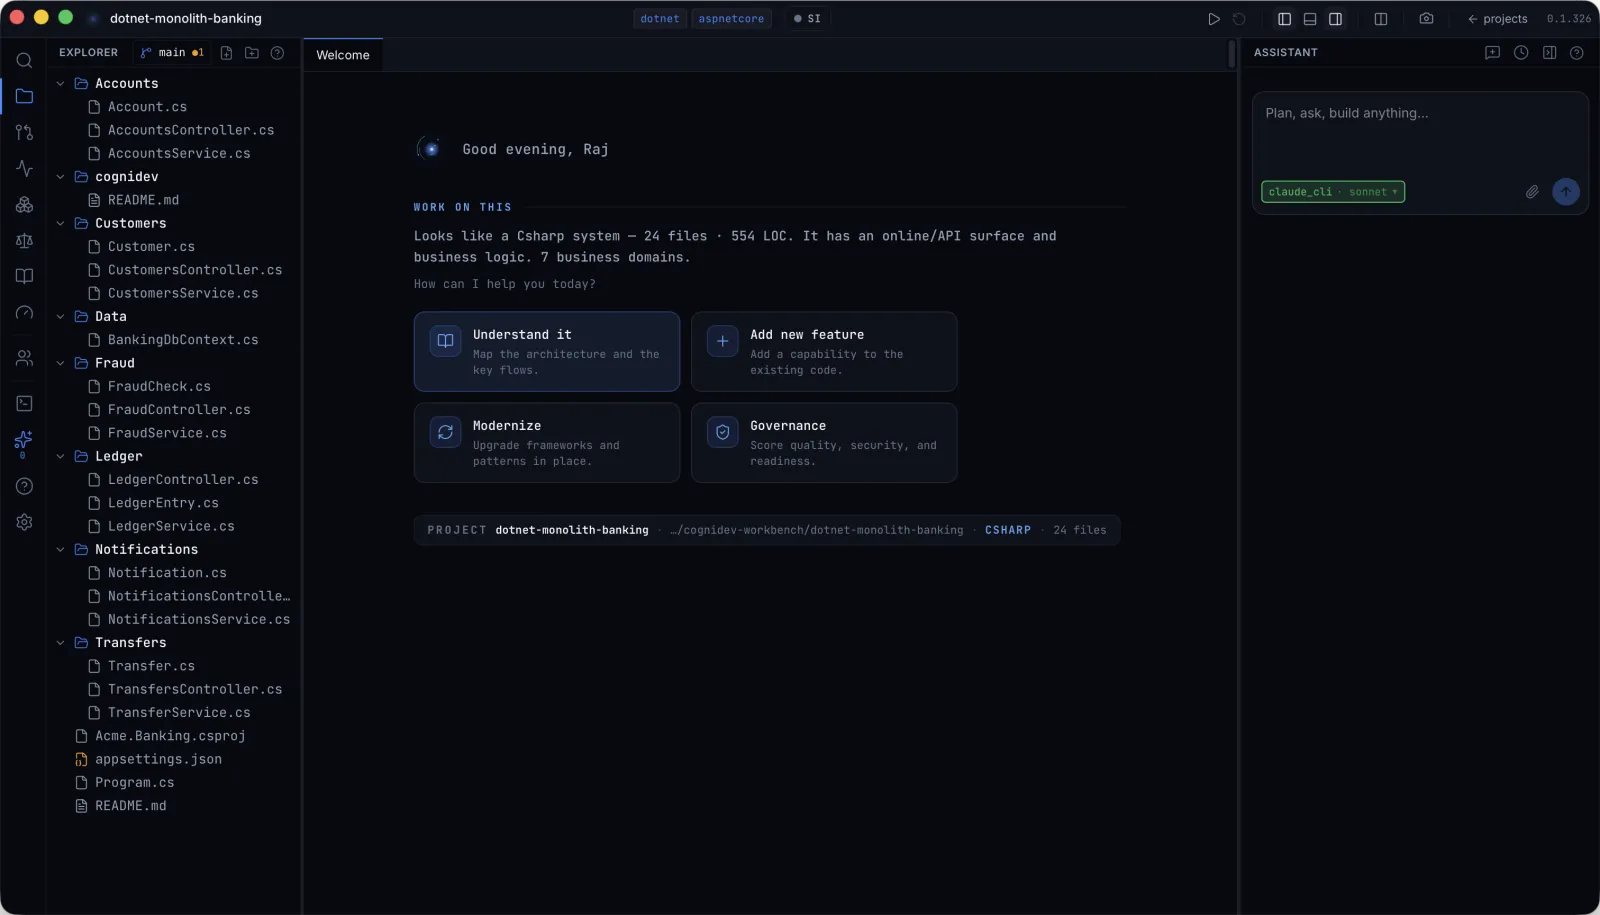Choose the Add new feature card
The height and width of the screenshot is (915, 1600).
coord(824,352)
